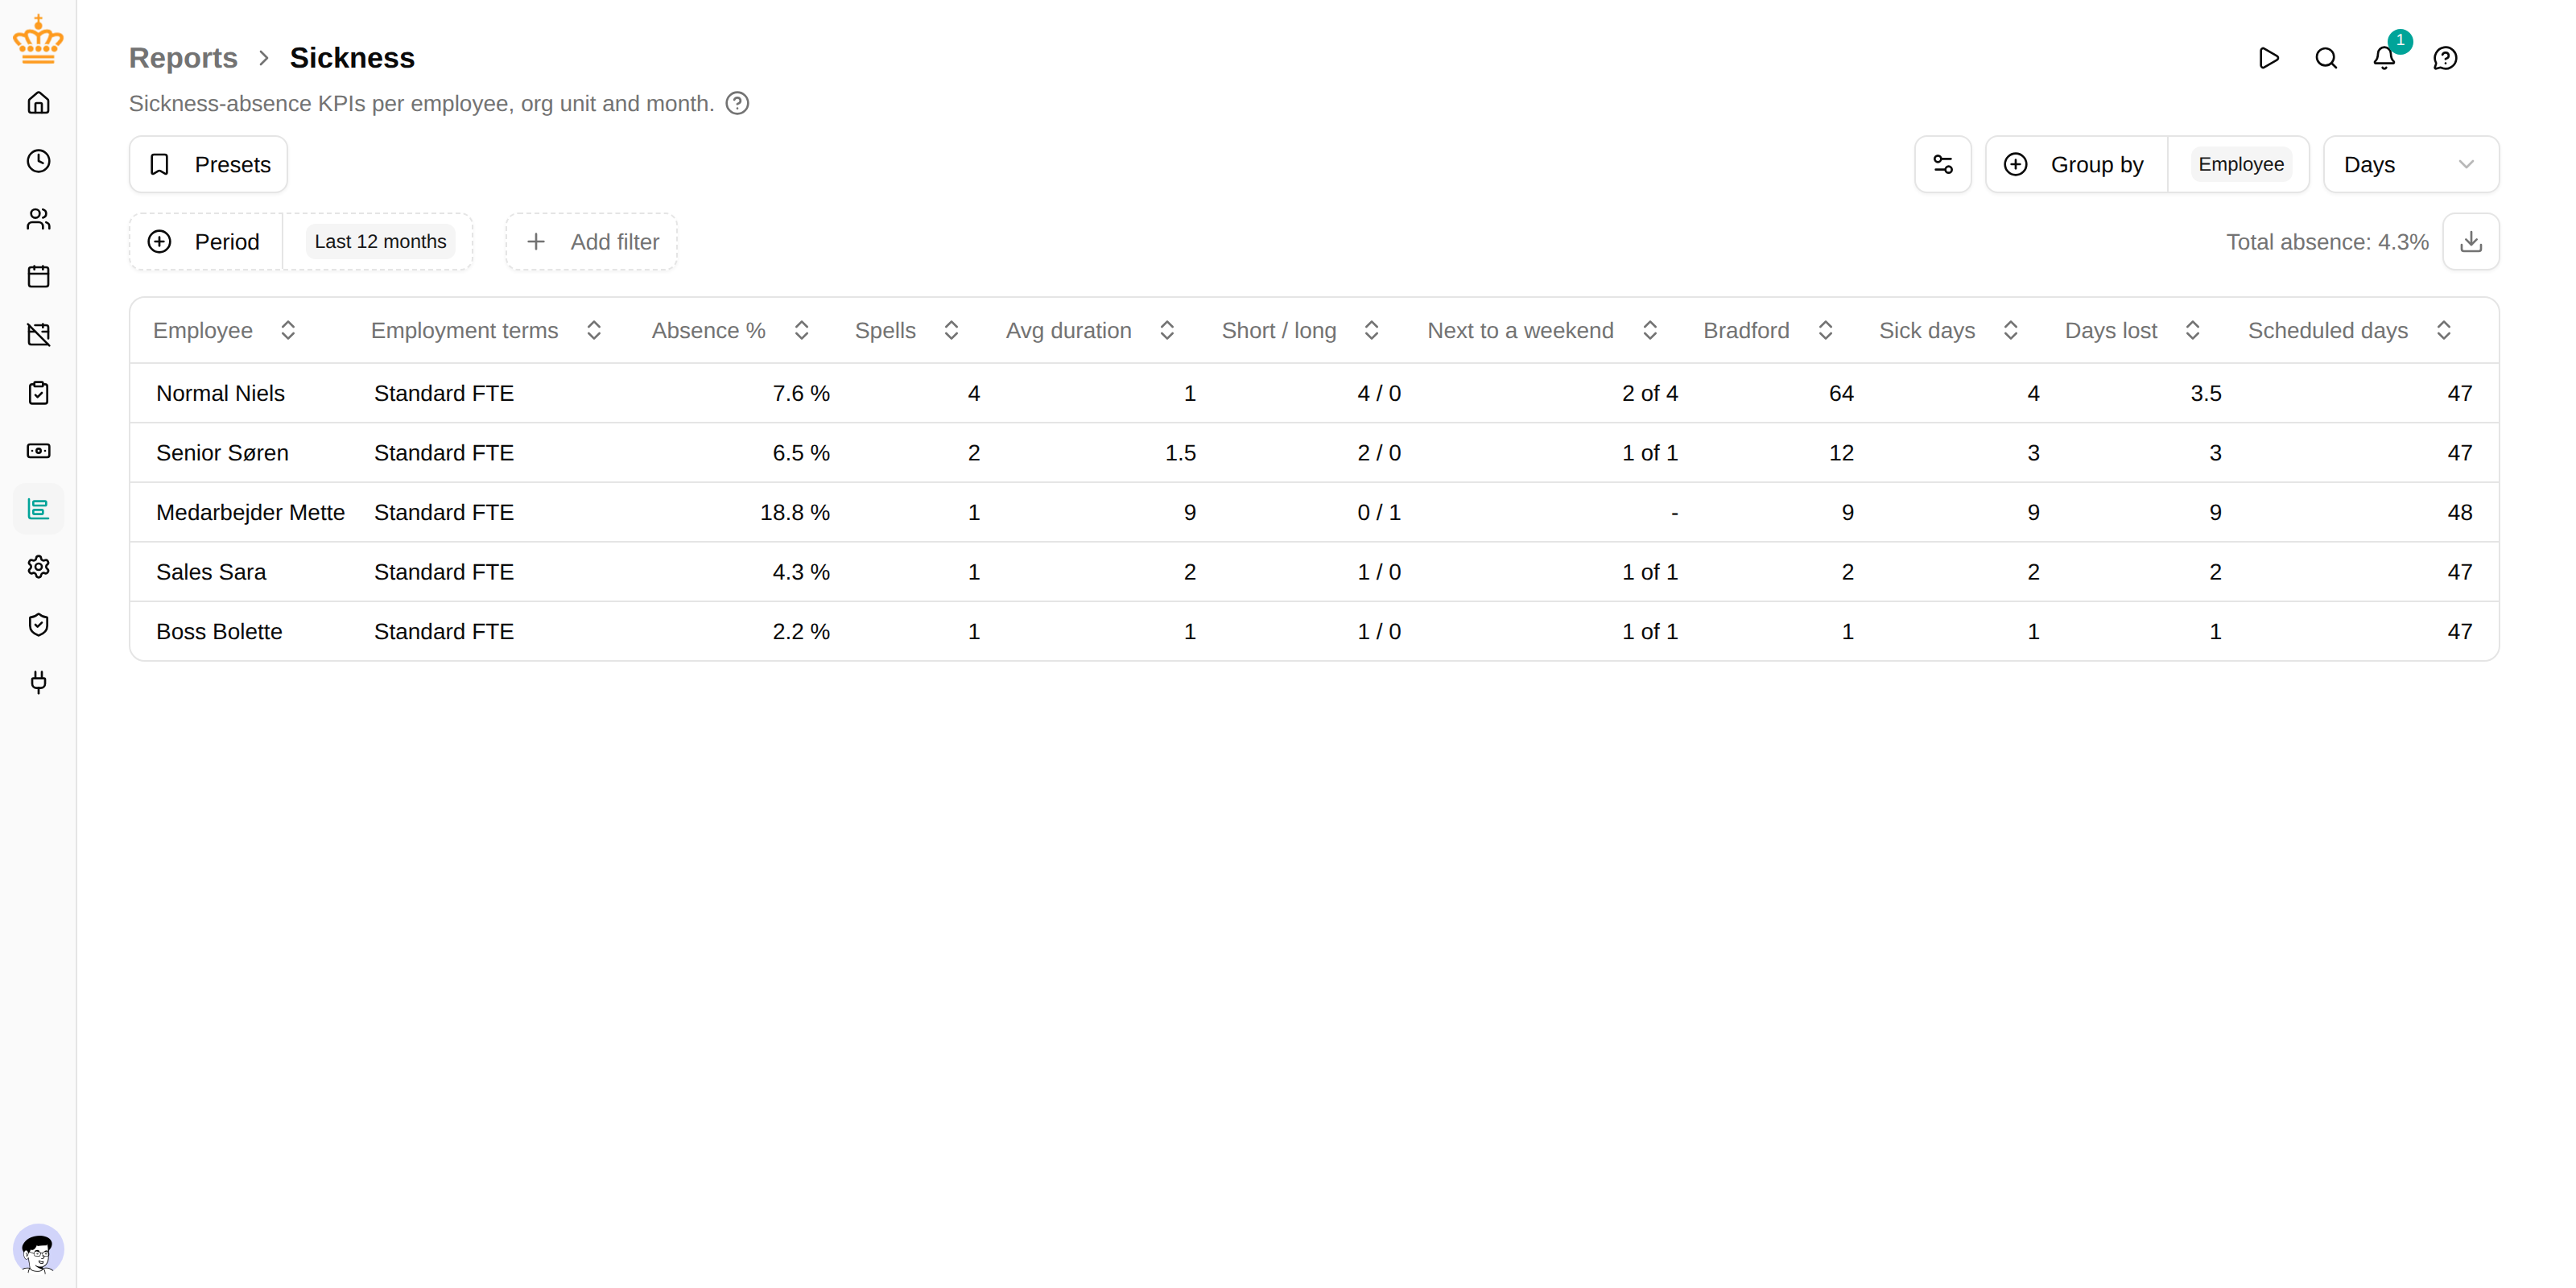This screenshot has height=1288, width=2576.
Task: Sort by Scheduled days column
Action: pyautogui.click(x=2351, y=331)
